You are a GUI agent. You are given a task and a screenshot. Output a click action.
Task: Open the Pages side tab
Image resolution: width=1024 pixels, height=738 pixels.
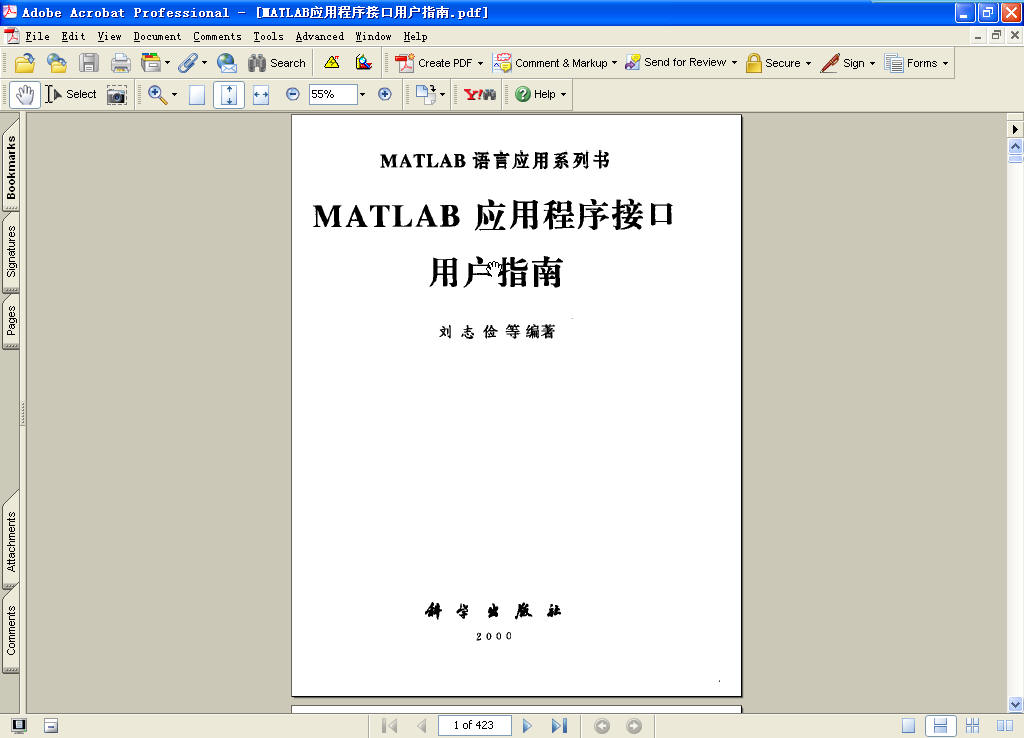11,321
